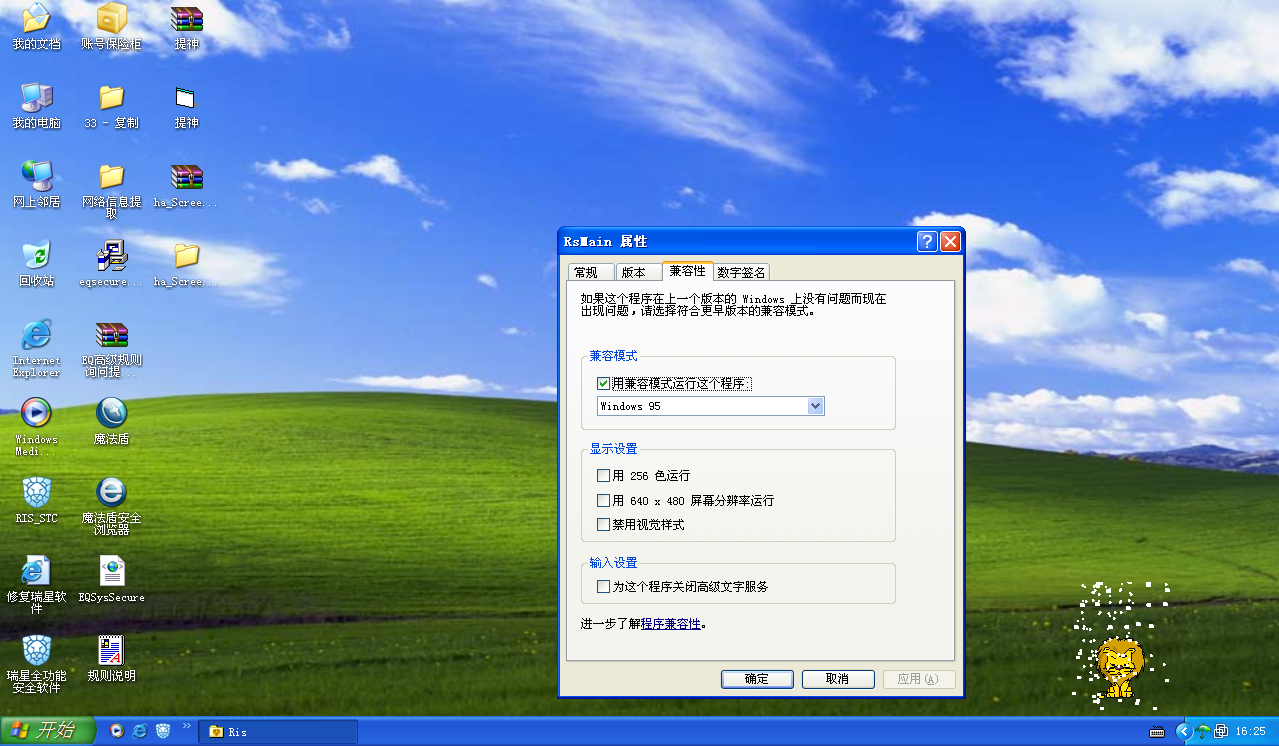The width and height of the screenshot is (1279, 746).
Task: Enable 禁用视觉样式 checkbox
Action: (x=603, y=524)
